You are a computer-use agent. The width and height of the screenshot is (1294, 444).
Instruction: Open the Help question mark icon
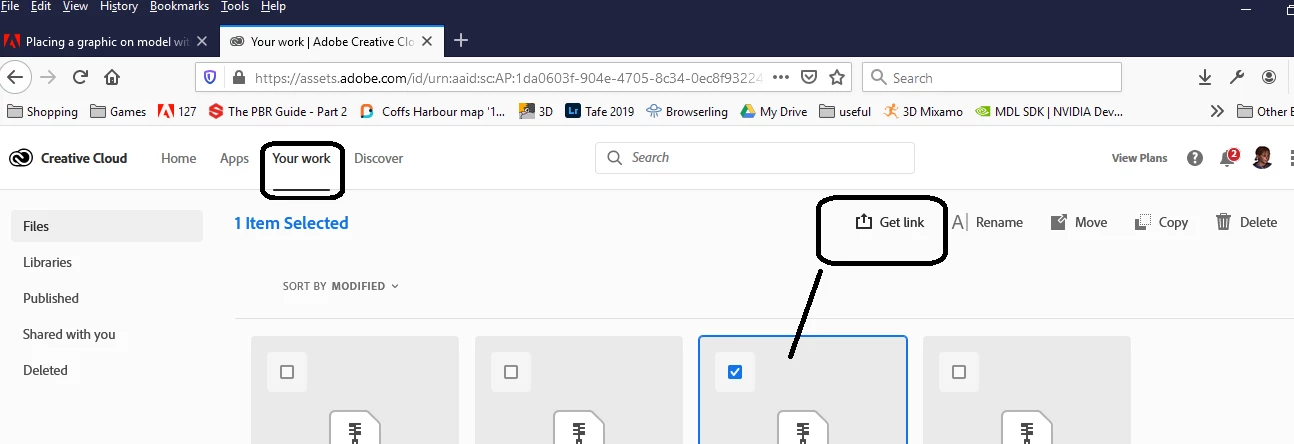(1195, 158)
